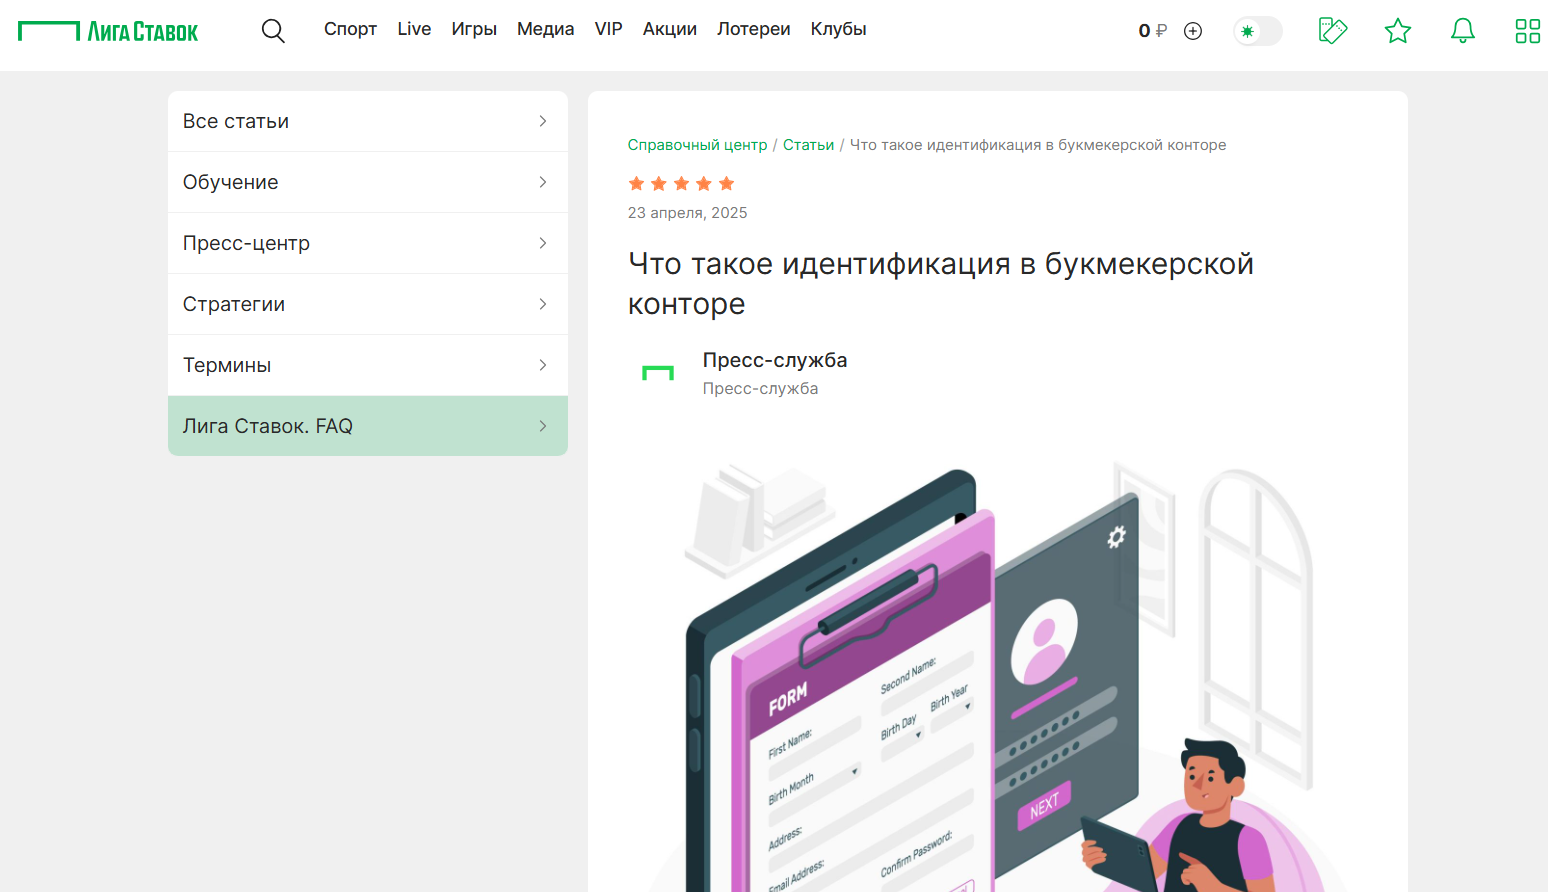Open the Обучение category
The width and height of the screenshot is (1548, 892).
(368, 182)
